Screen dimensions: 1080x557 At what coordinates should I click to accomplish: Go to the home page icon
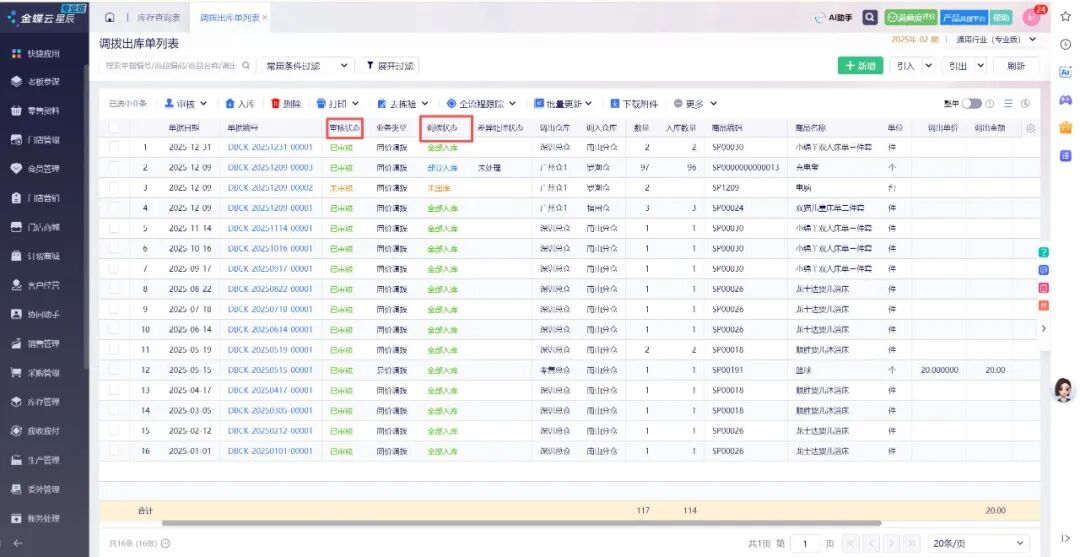click(110, 17)
